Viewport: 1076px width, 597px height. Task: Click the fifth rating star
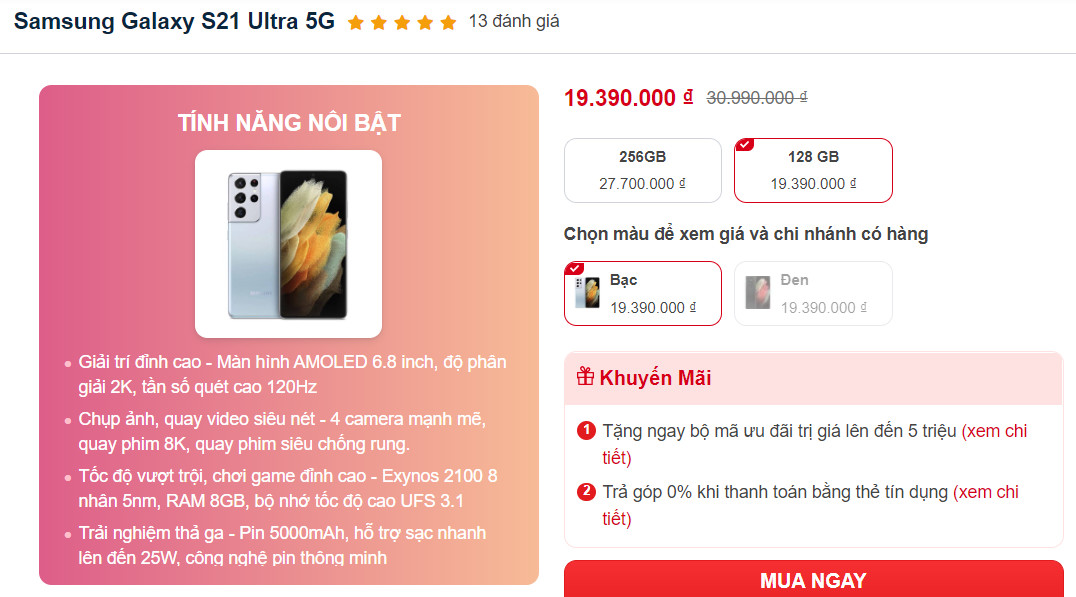[x=448, y=23]
